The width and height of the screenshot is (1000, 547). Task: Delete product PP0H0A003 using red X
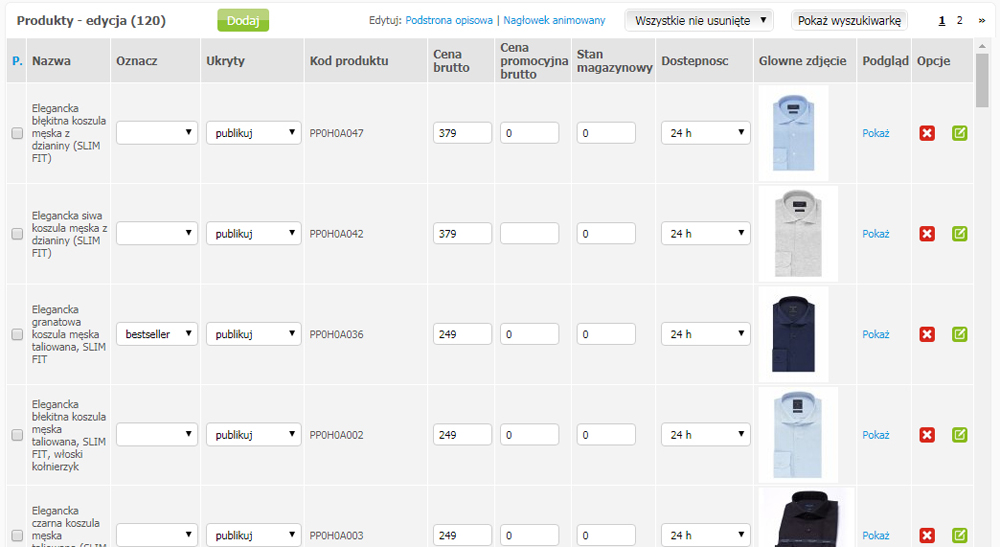tap(927, 536)
